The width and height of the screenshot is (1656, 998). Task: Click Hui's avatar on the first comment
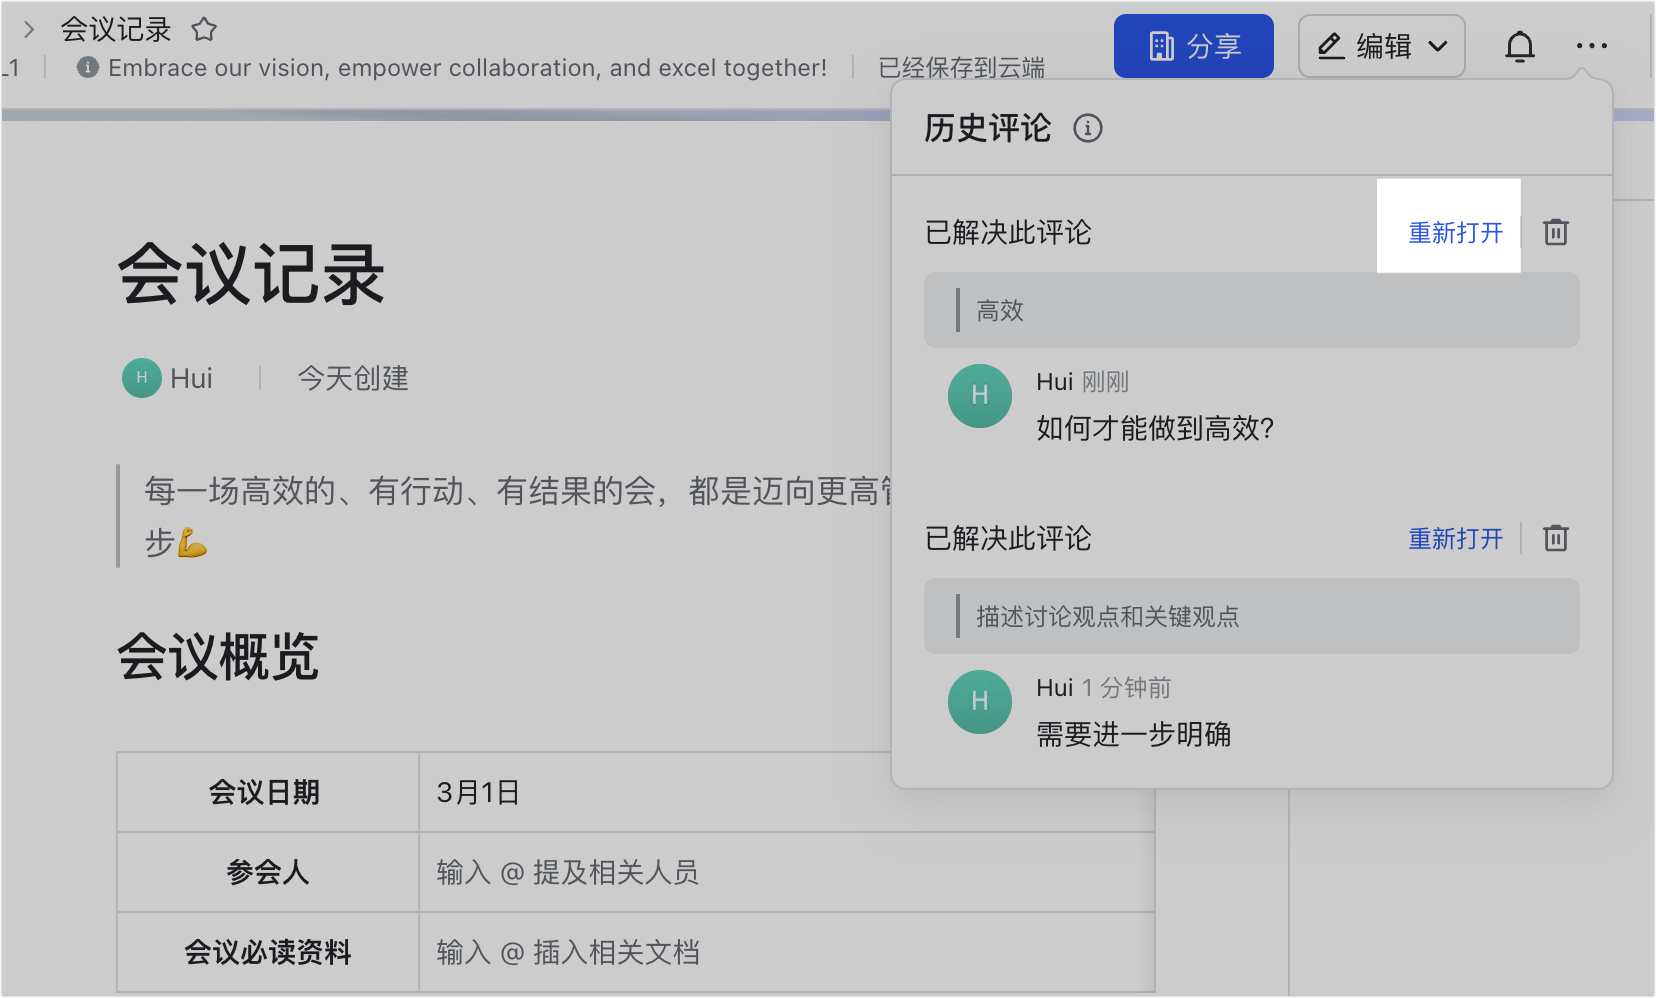(979, 396)
